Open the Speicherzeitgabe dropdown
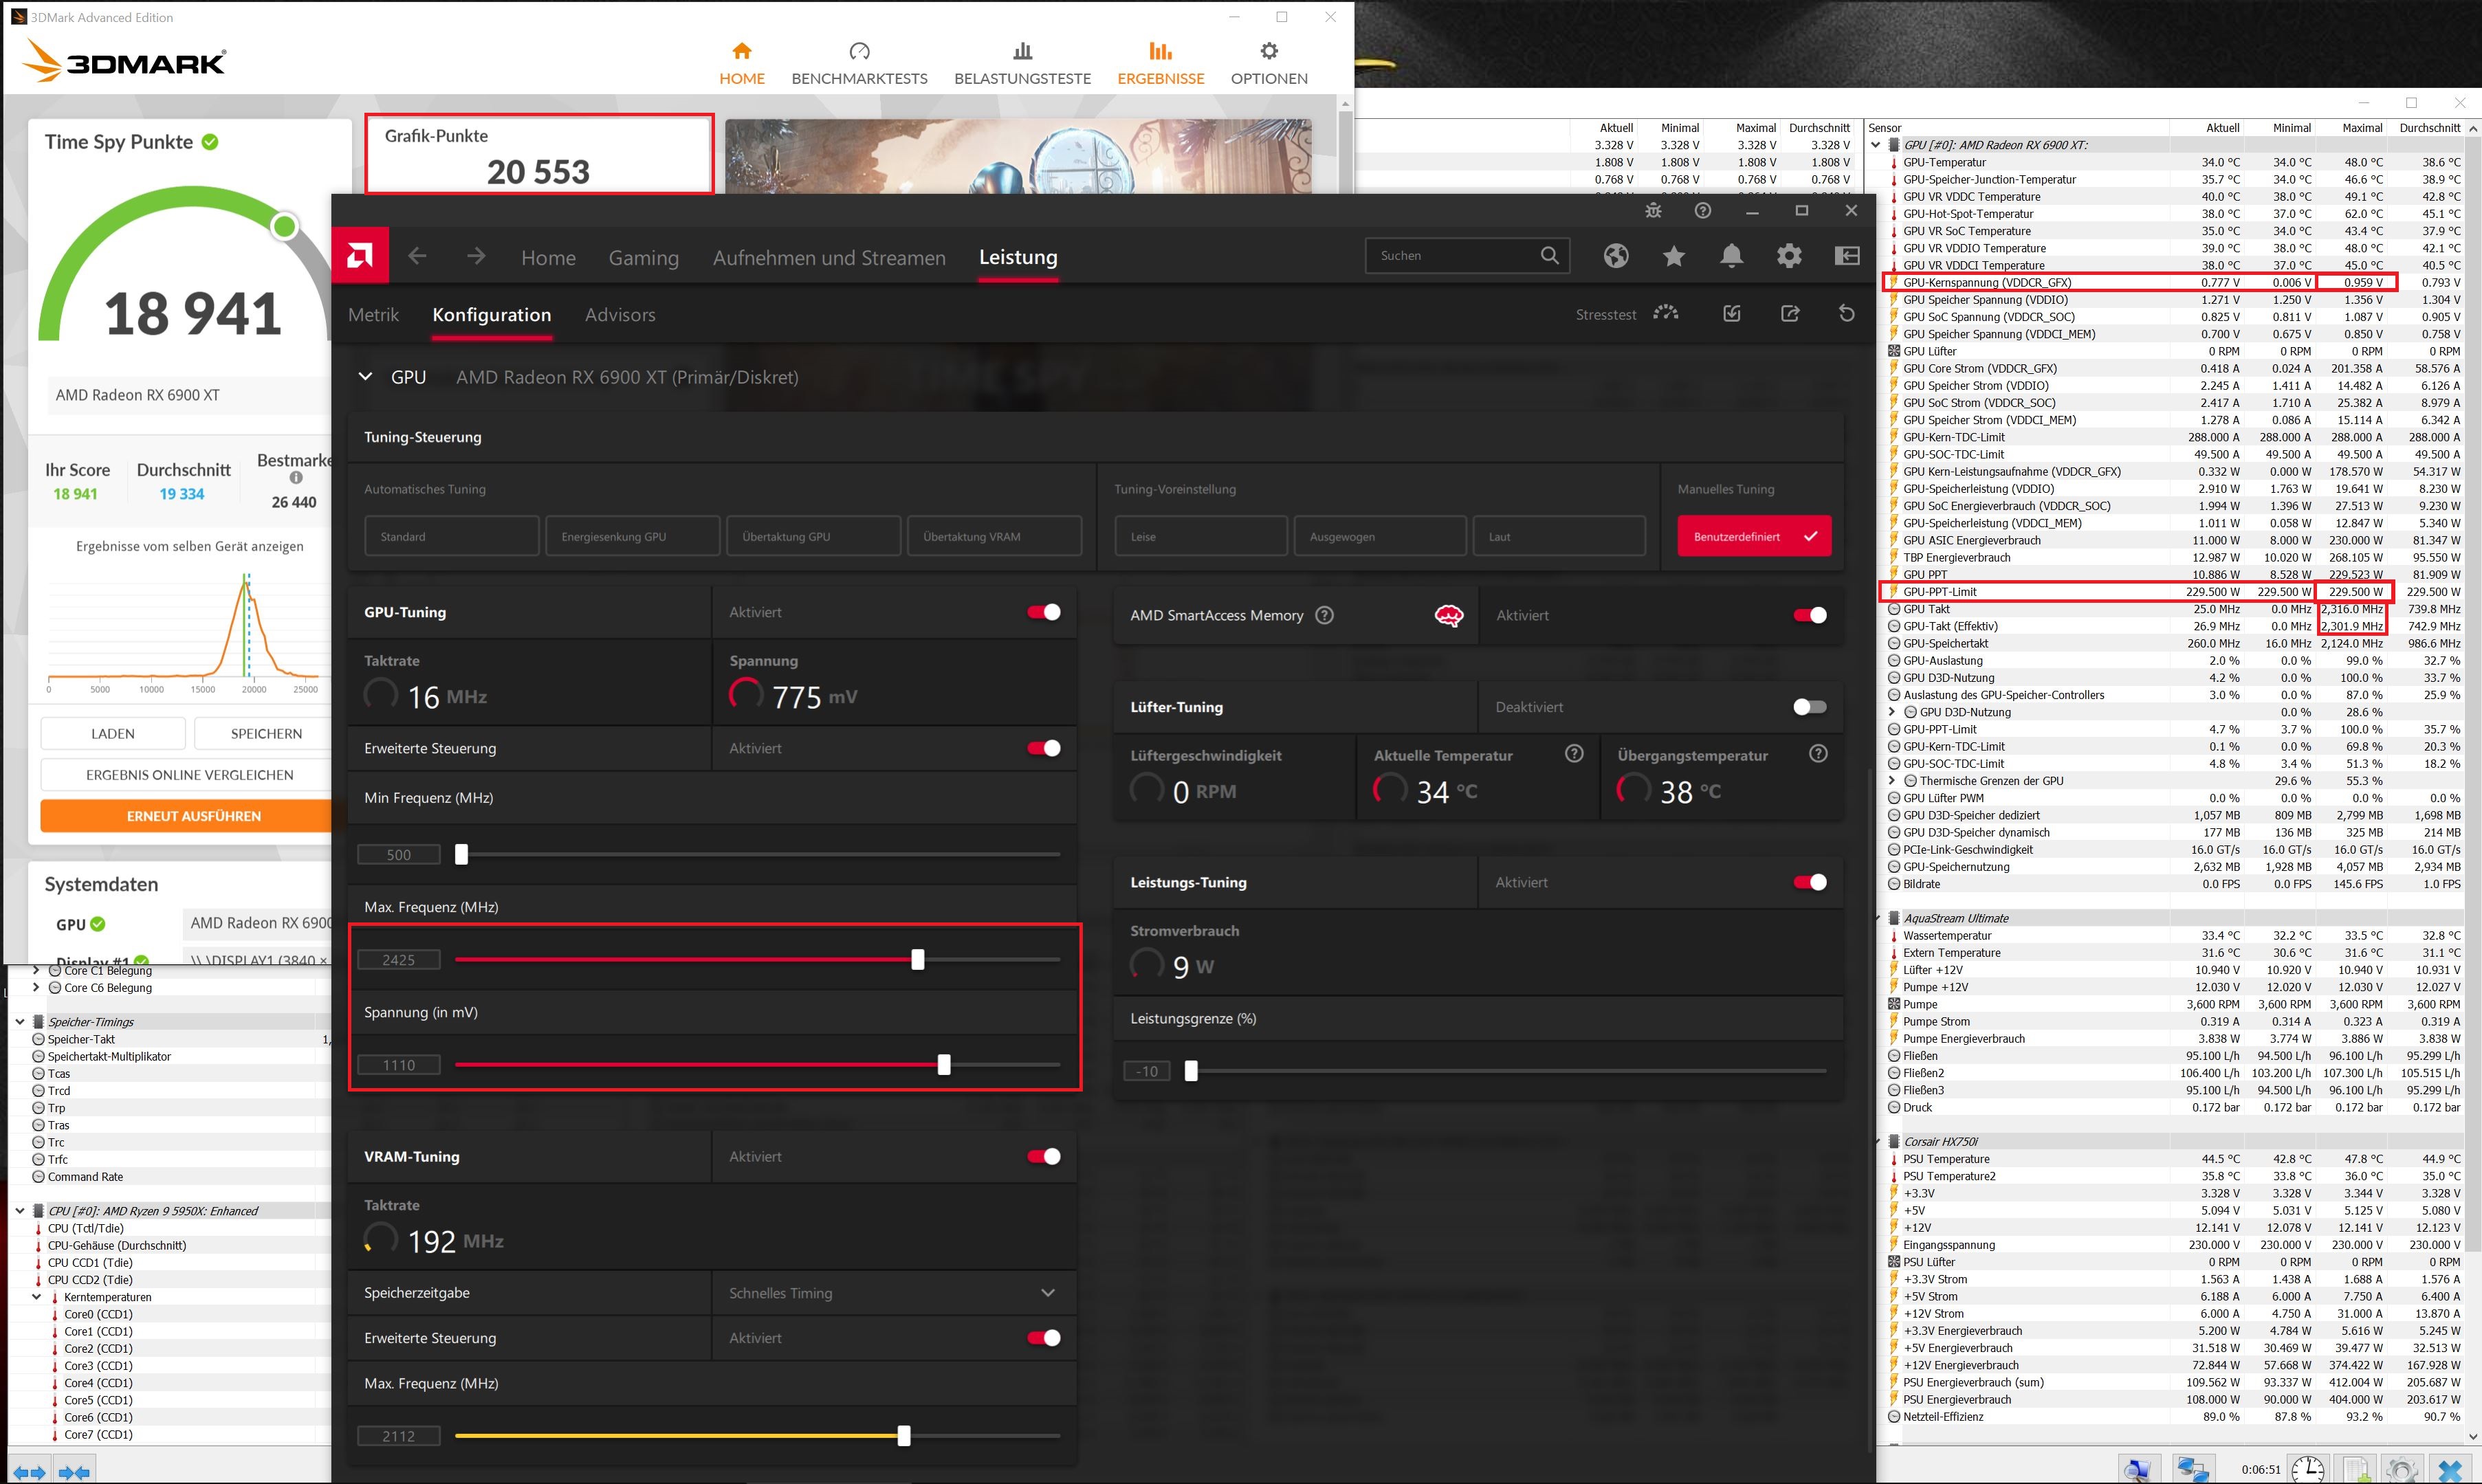 click(x=1047, y=1293)
